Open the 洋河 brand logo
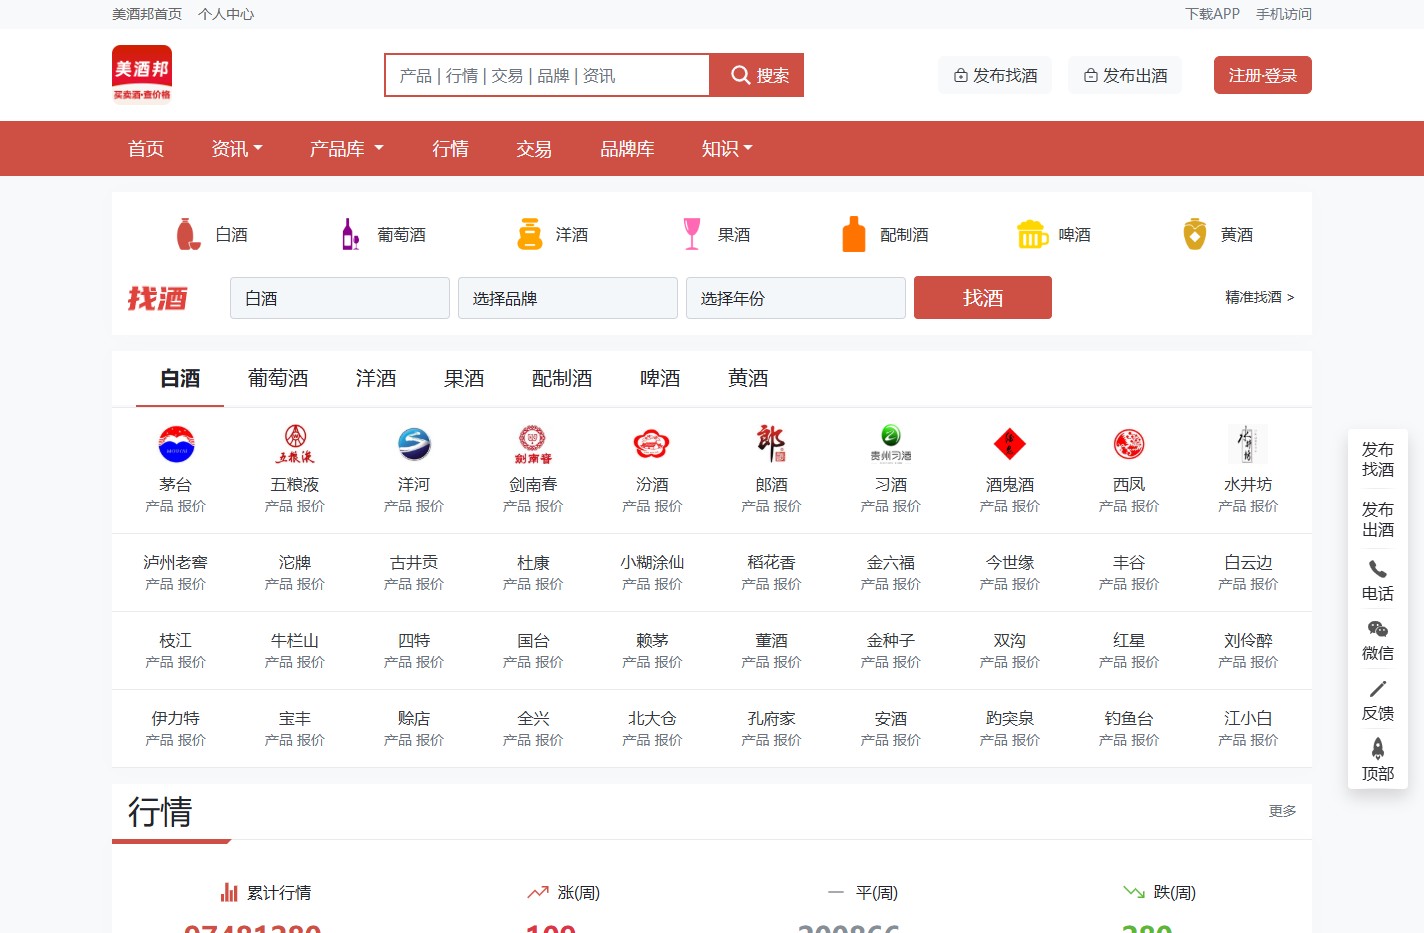 click(x=414, y=444)
